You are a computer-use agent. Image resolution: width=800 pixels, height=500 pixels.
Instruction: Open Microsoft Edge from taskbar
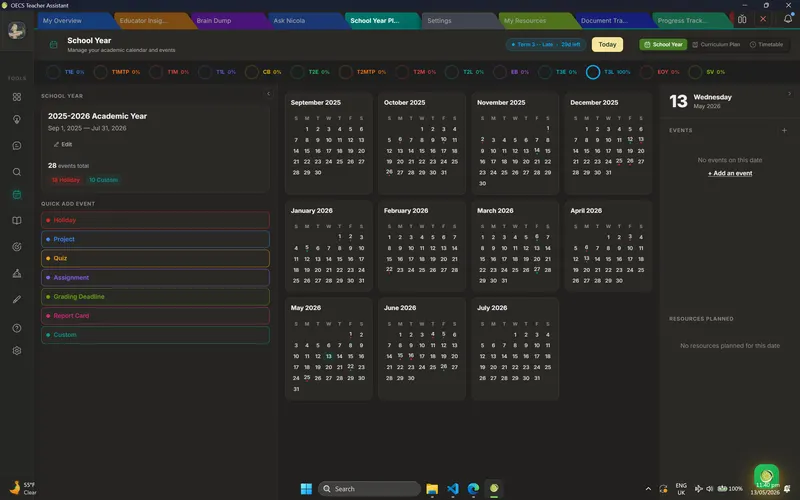point(473,489)
